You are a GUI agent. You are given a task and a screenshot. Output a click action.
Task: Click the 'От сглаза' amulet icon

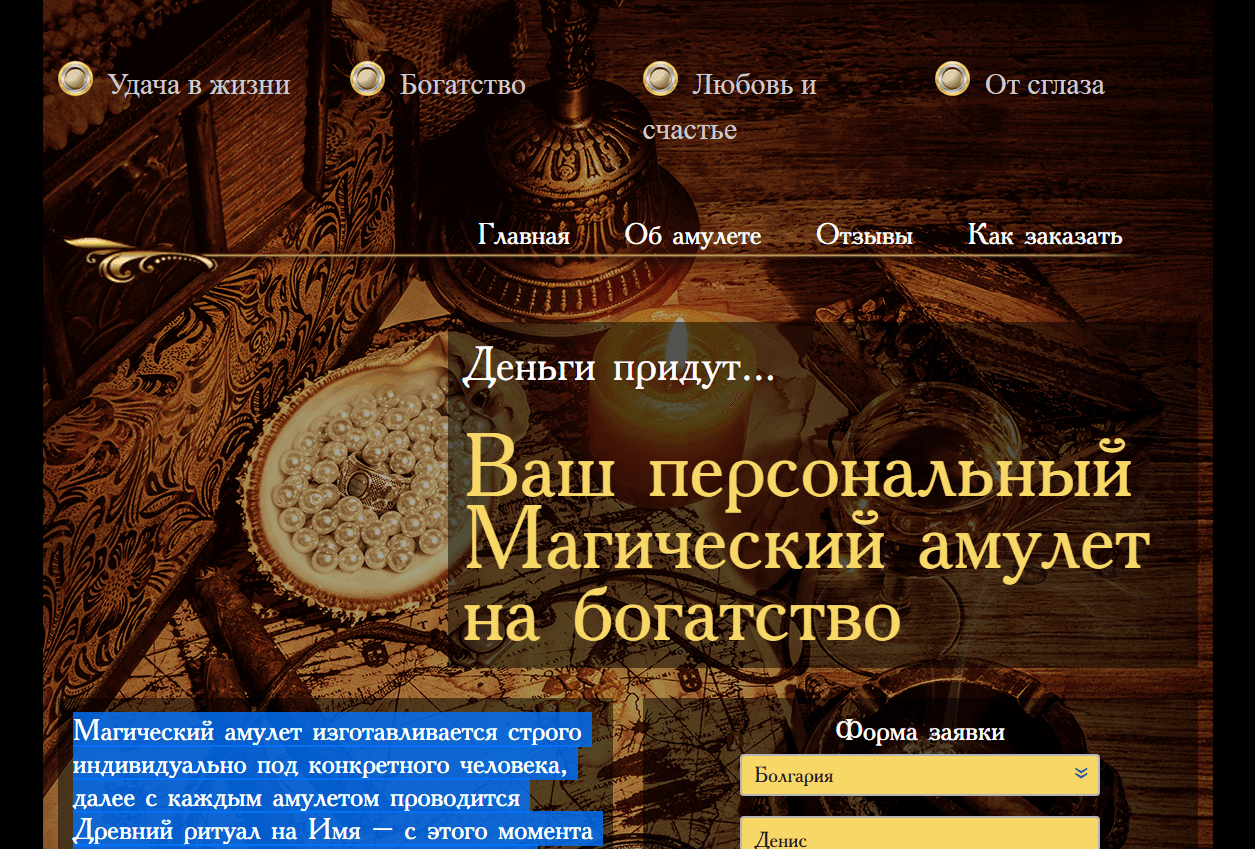point(951,79)
